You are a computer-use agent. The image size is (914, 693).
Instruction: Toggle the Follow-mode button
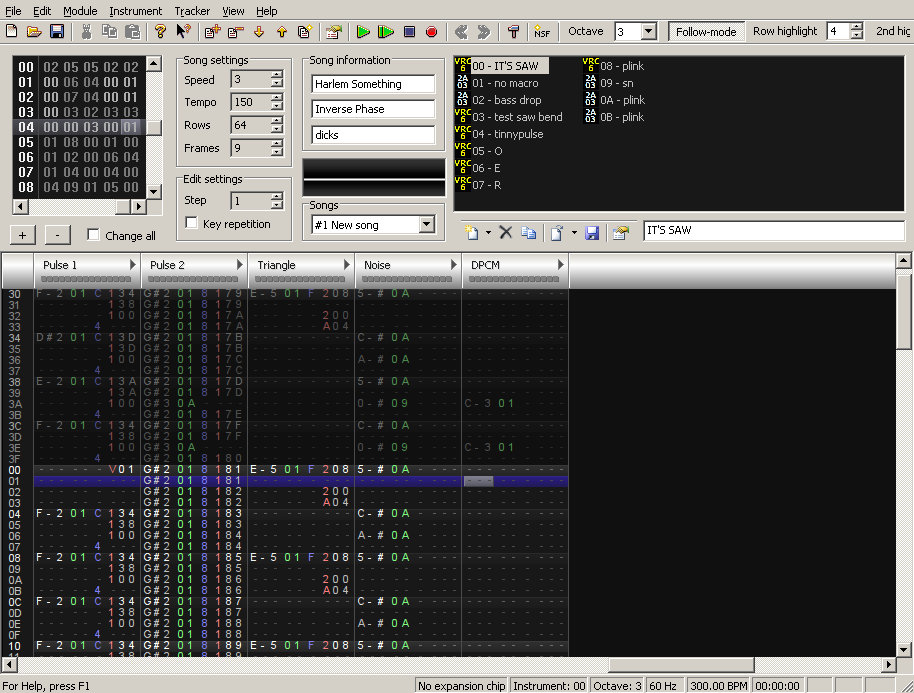(x=705, y=32)
